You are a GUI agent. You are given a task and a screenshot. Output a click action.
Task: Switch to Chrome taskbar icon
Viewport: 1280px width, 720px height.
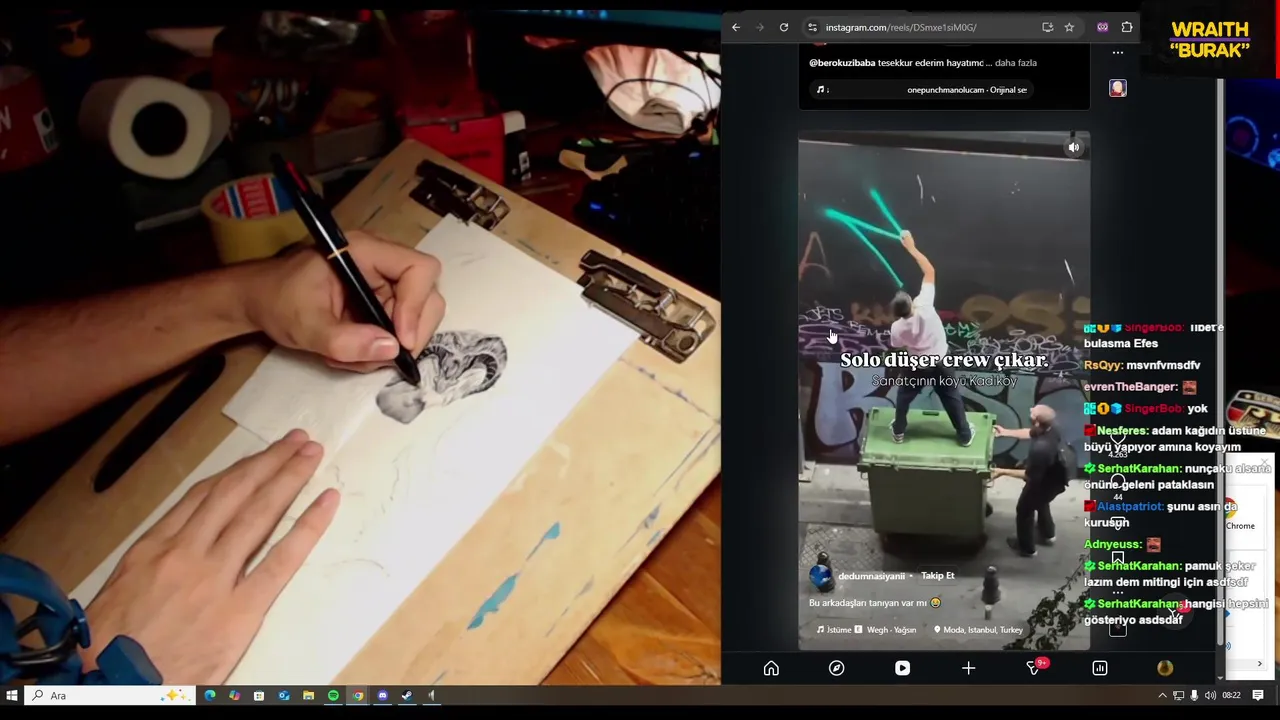[357, 695]
